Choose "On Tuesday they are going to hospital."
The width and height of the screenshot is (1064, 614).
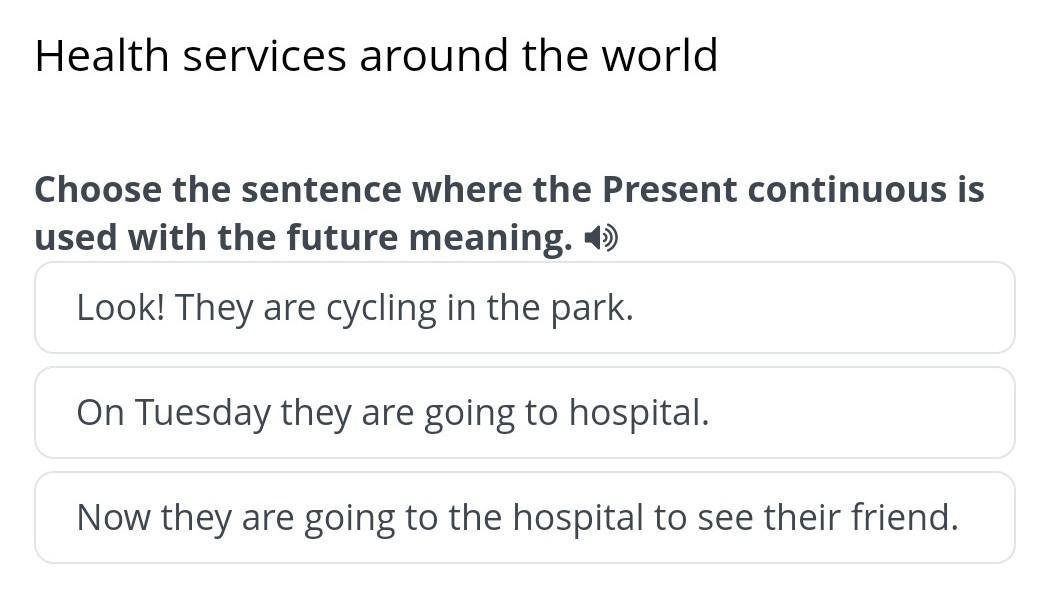tap(524, 412)
